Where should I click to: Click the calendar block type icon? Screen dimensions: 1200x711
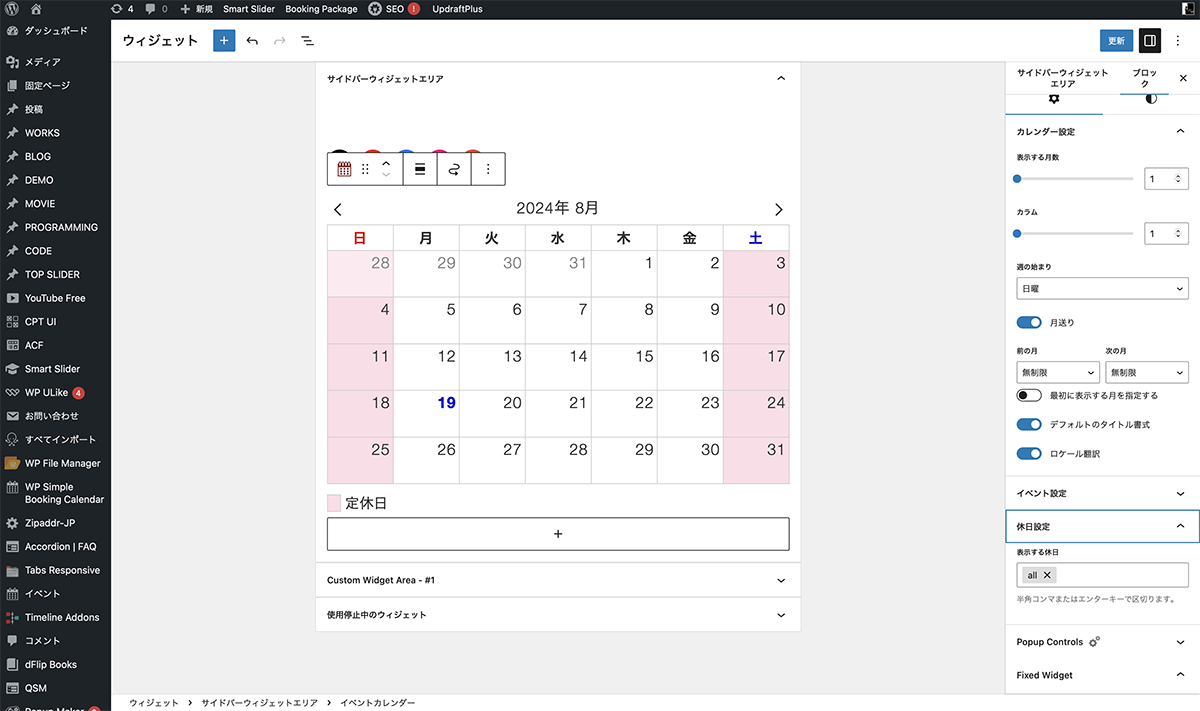tap(344, 169)
